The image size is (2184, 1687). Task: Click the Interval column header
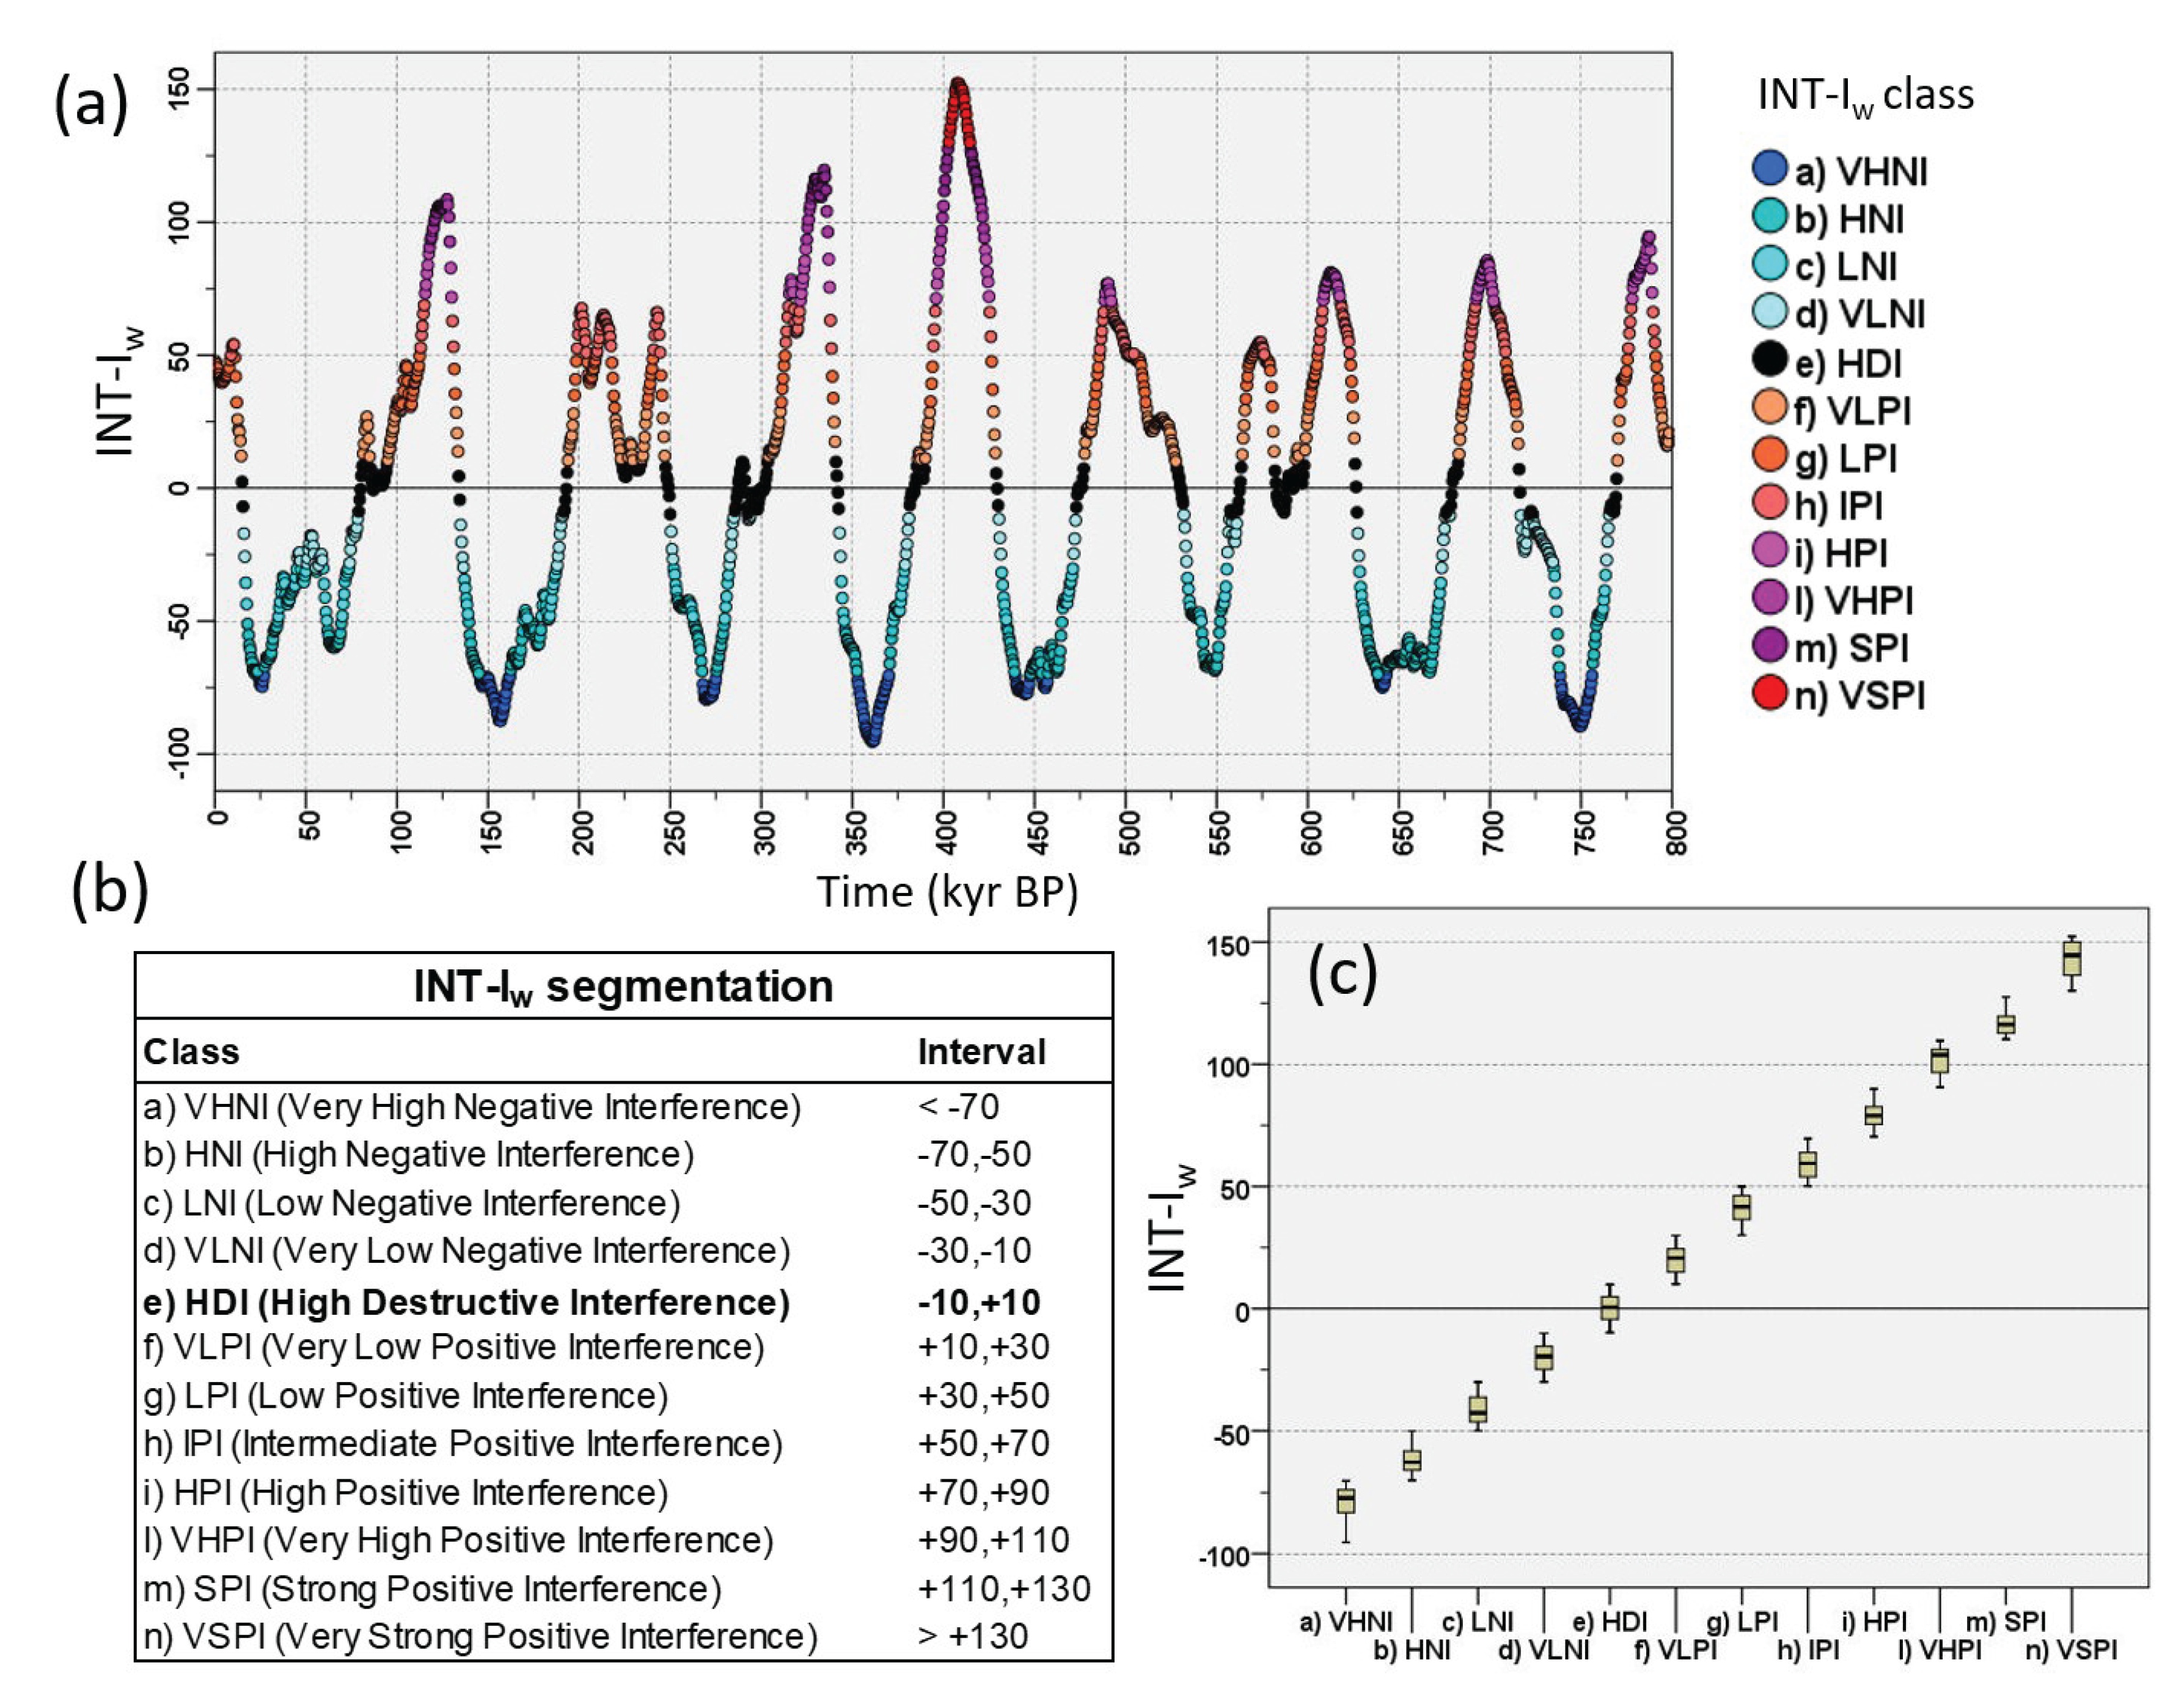(x=981, y=1052)
